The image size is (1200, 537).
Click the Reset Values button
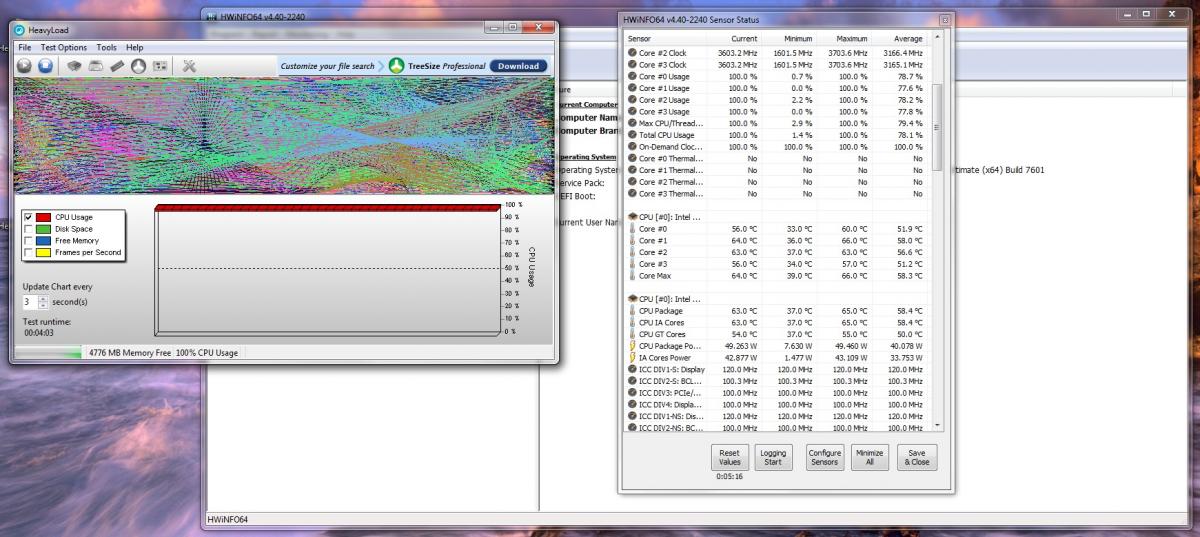pyautogui.click(x=730, y=457)
